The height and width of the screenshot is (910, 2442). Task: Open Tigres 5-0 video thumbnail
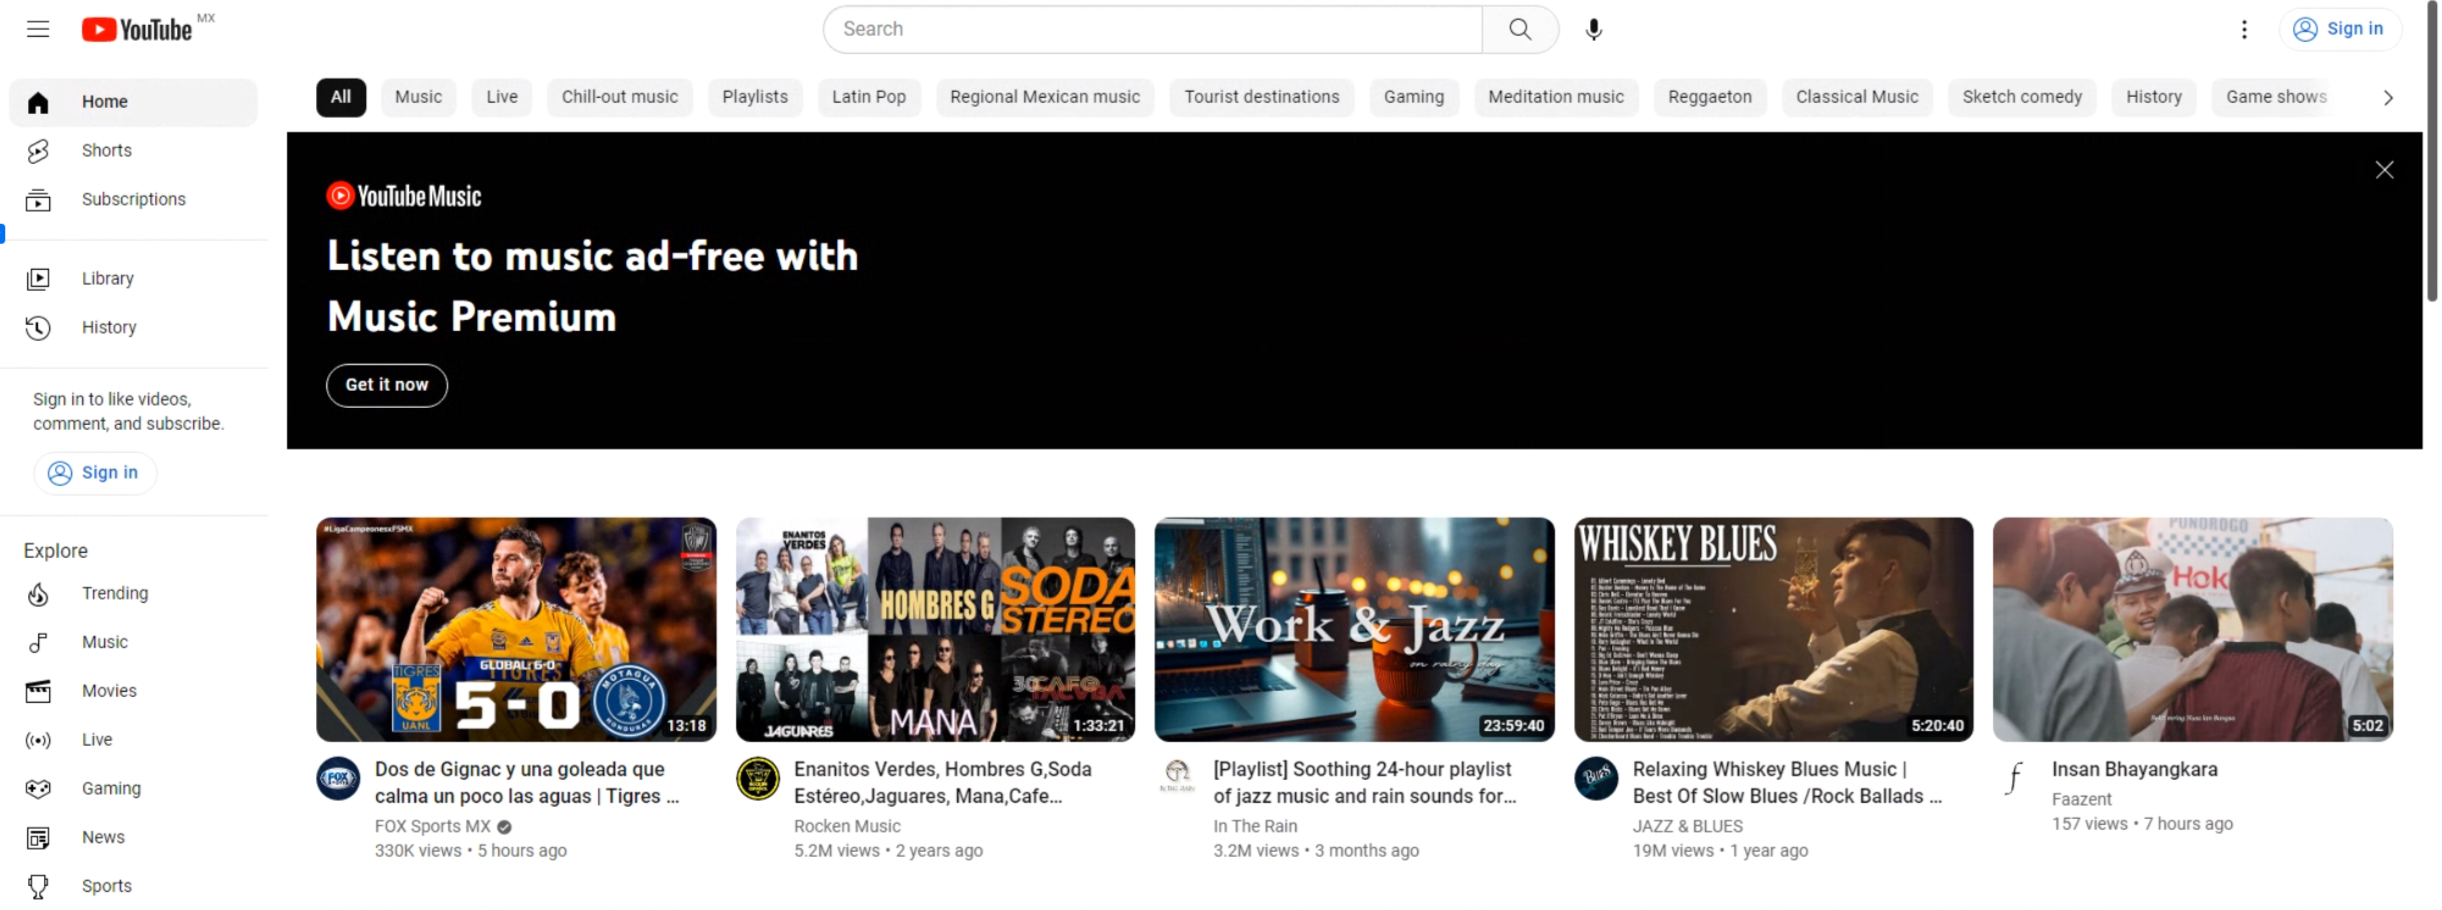pos(516,629)
